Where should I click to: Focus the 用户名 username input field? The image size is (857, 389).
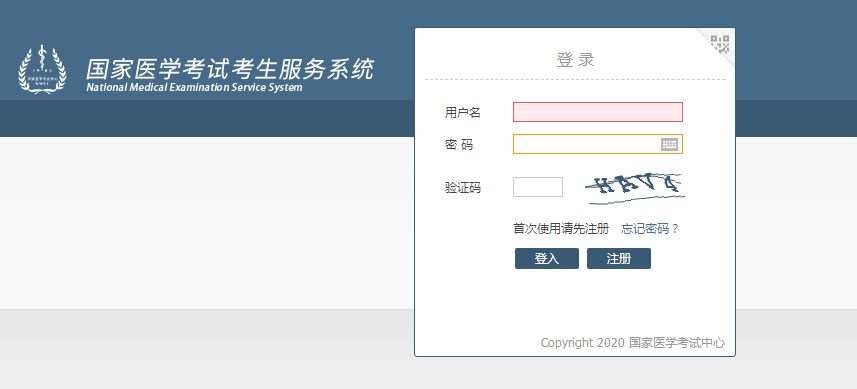click(598, 112)
